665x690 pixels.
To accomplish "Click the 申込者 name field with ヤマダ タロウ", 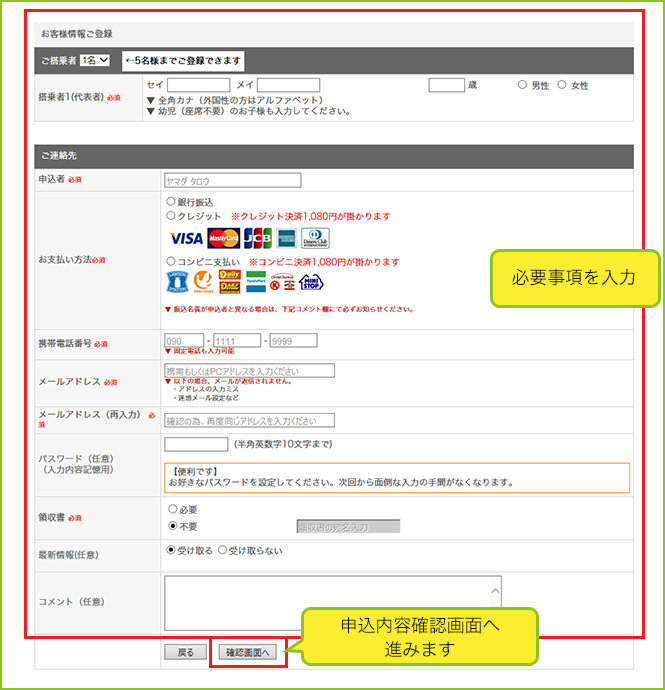I will (x=233, y=180).
